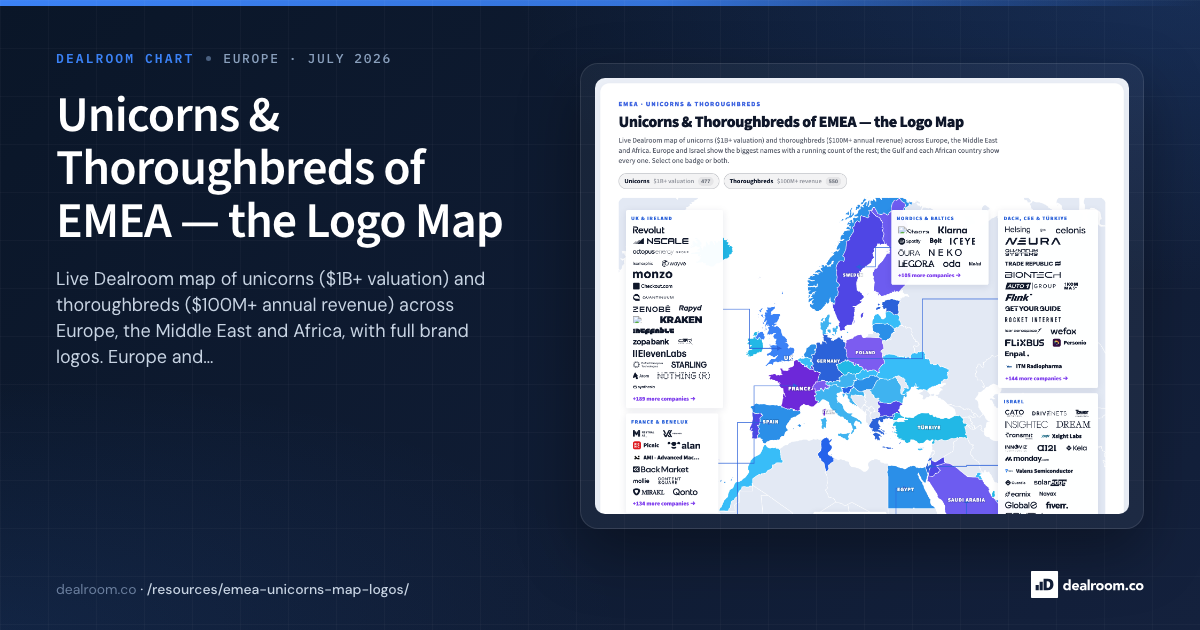The height and width of the screenshot is (630, 1200).
Task: Click the Revolut logo in UK & Ireland
Action: 648,230
